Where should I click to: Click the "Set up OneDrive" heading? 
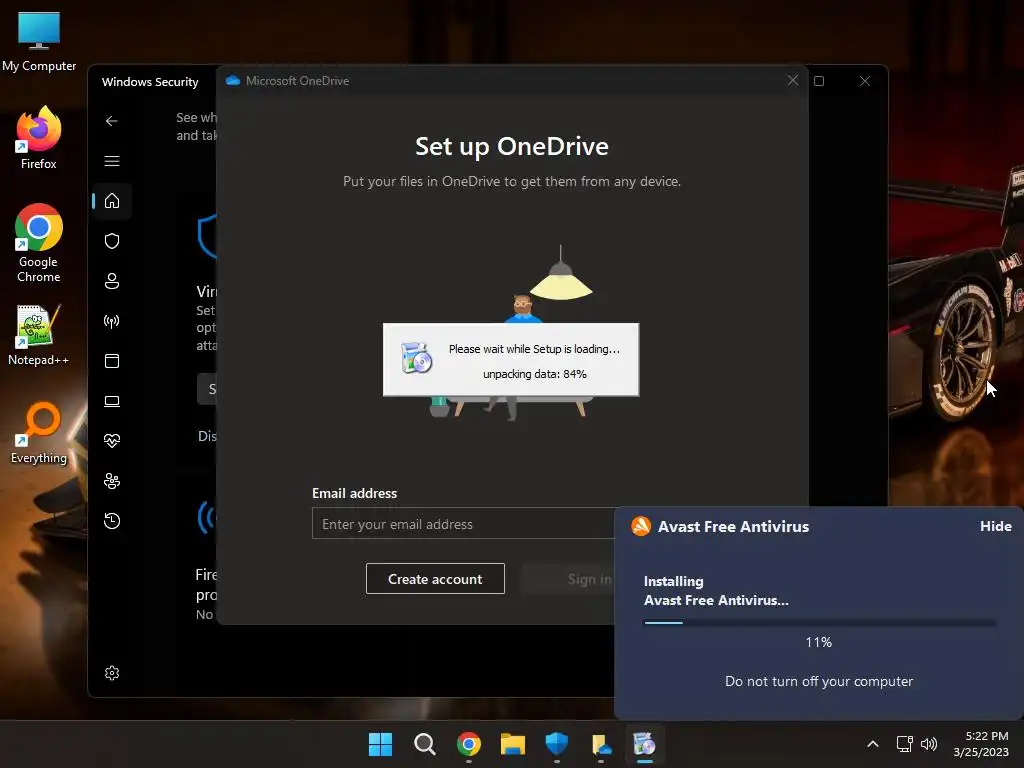tap(512, 146)
